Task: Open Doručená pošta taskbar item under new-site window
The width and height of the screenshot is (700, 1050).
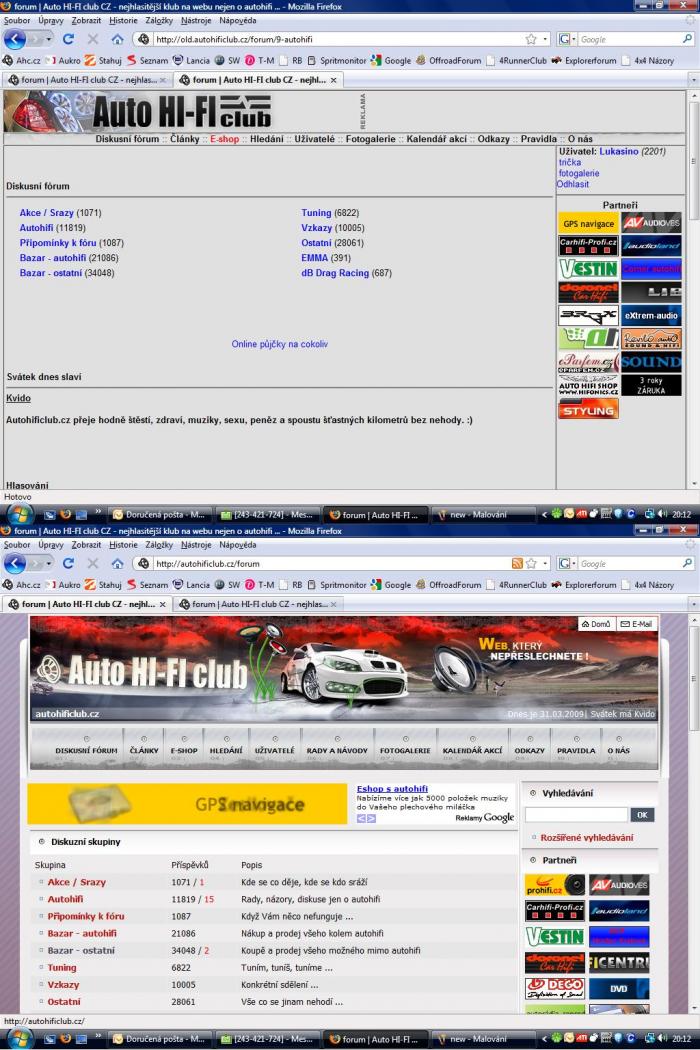Action: 159,1039
